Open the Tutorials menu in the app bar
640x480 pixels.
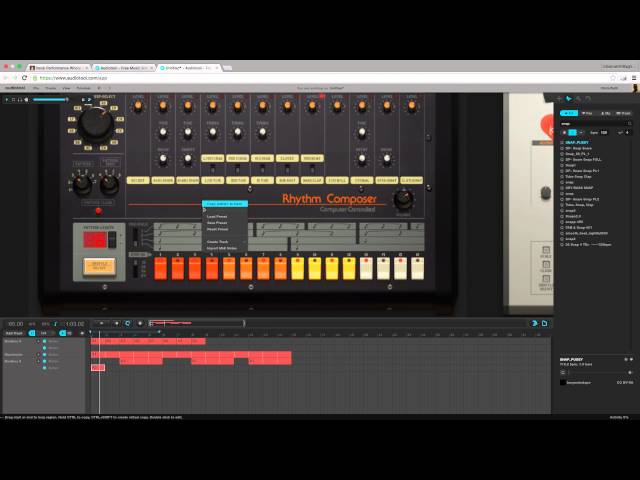point(83,88)
